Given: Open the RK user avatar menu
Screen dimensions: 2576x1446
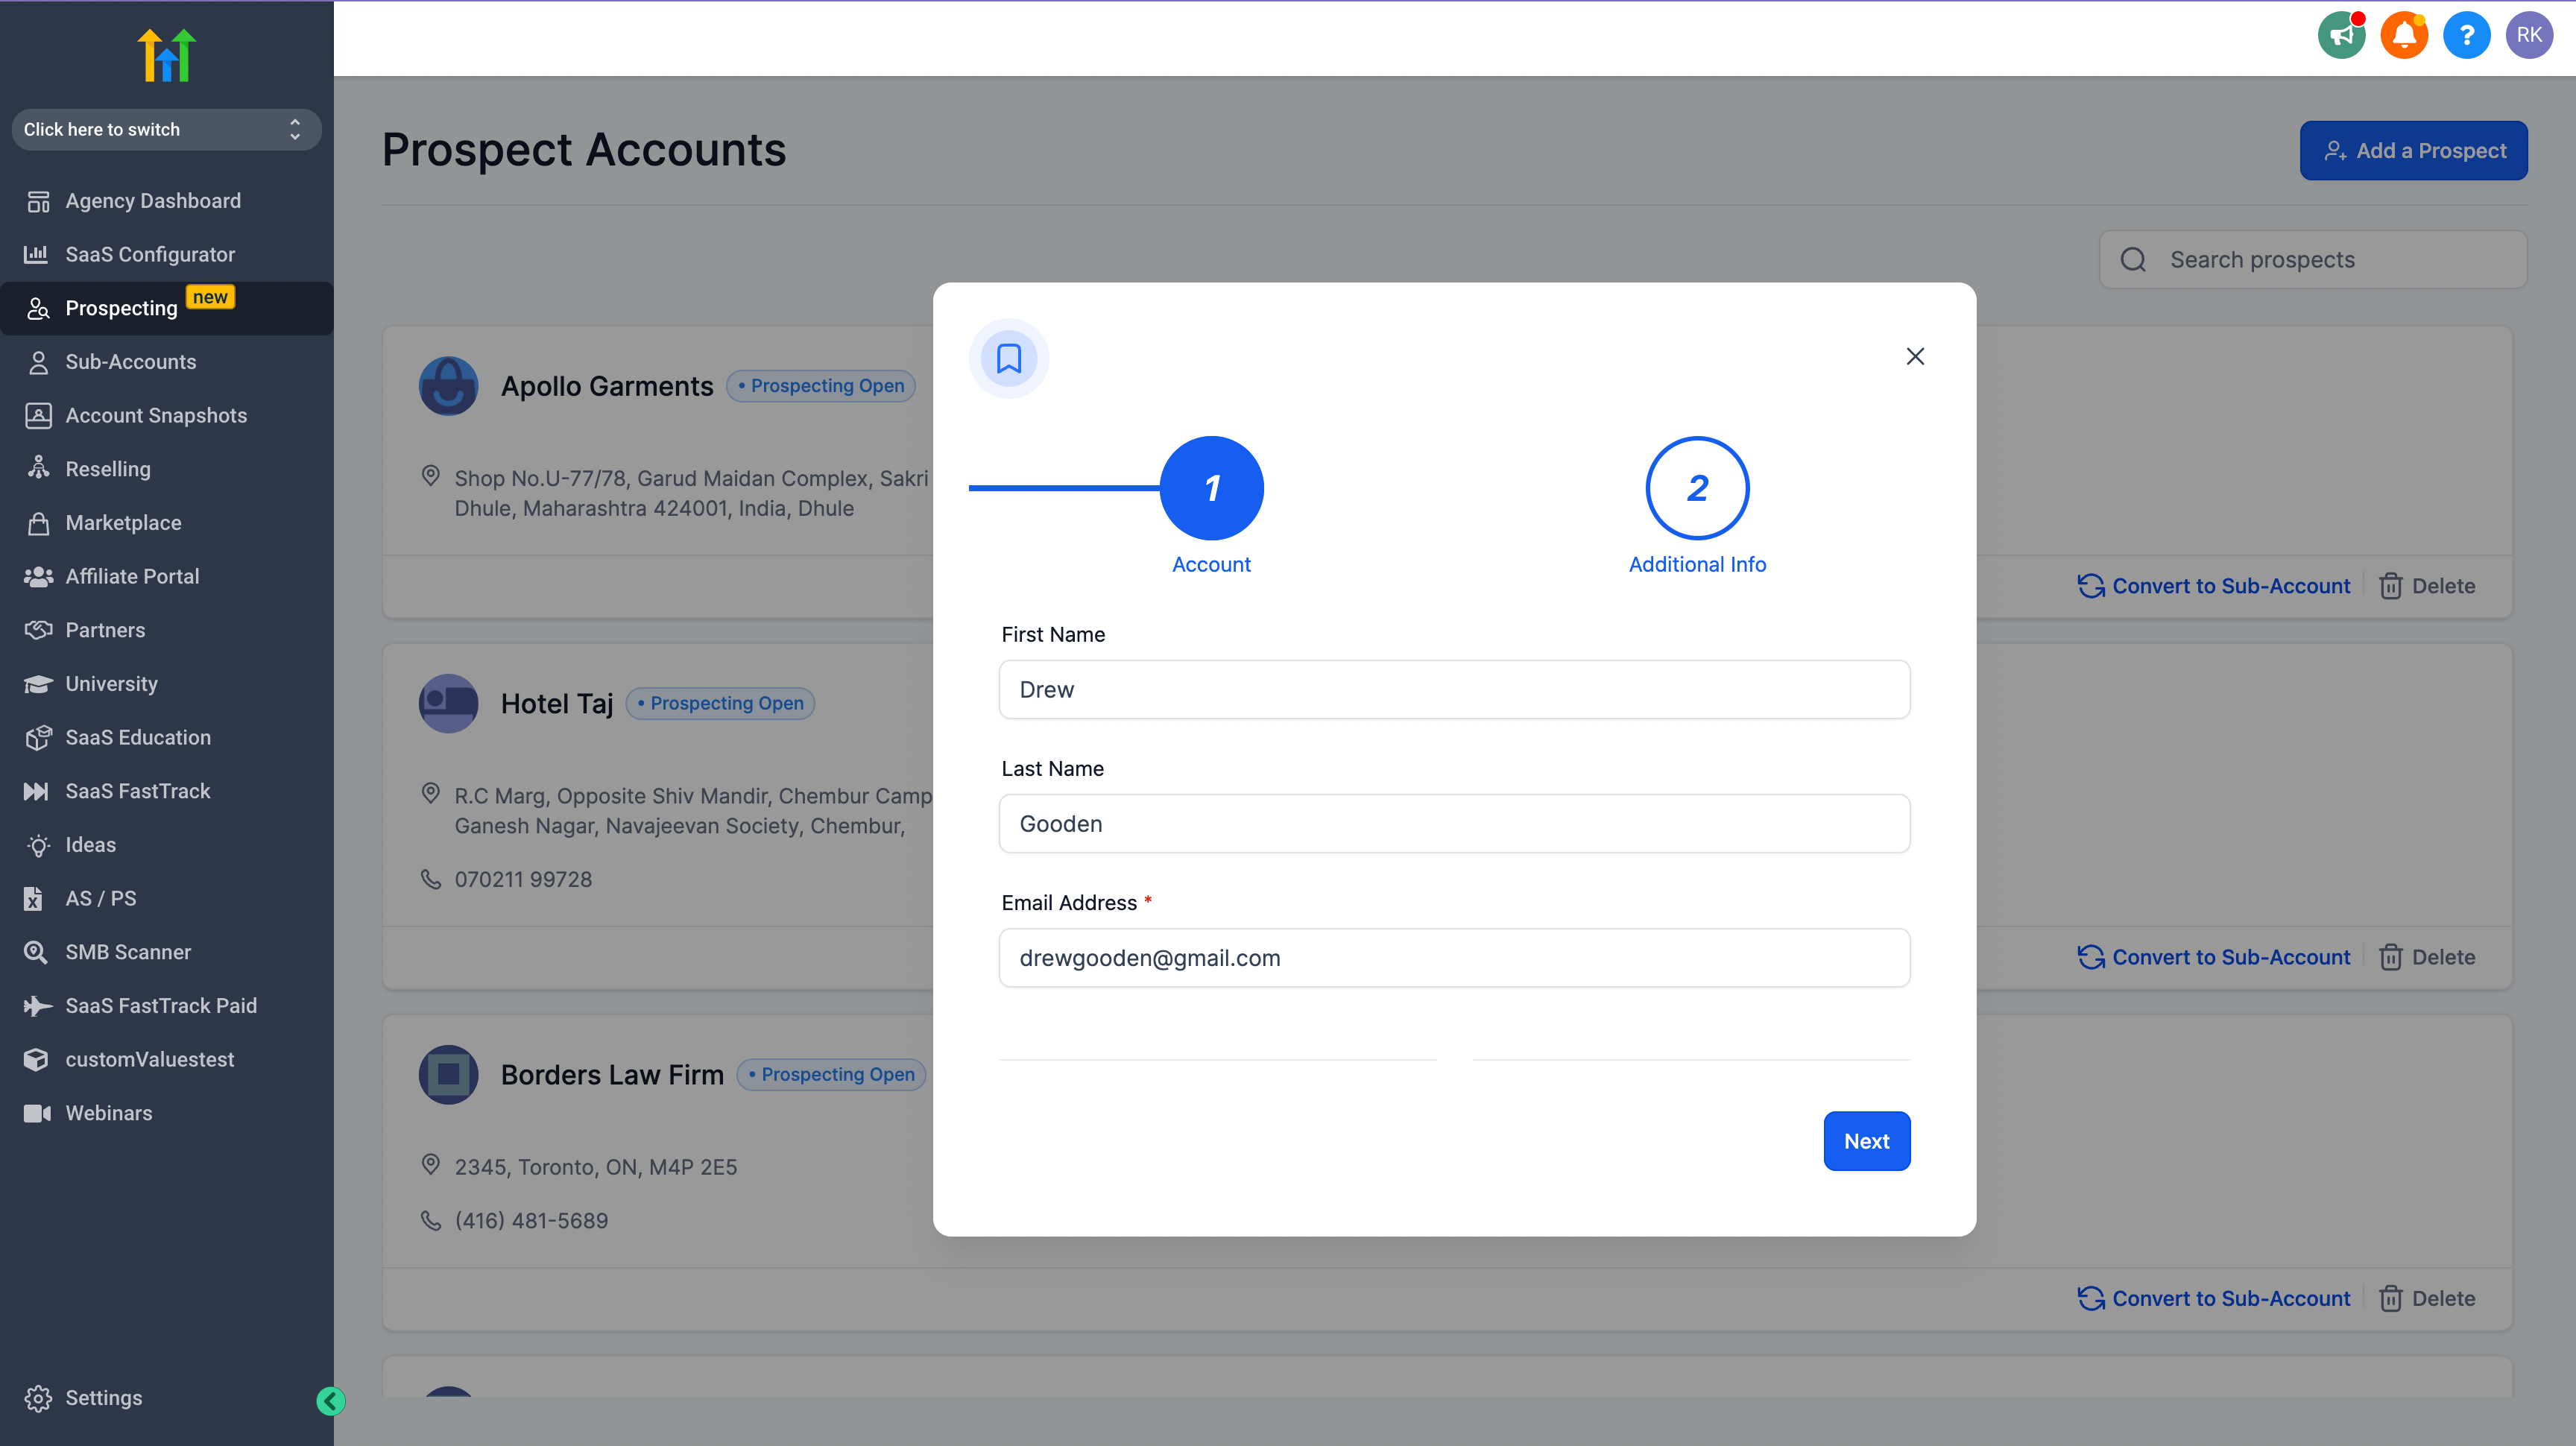Looking at the screenshot, I should (2529, 36).
